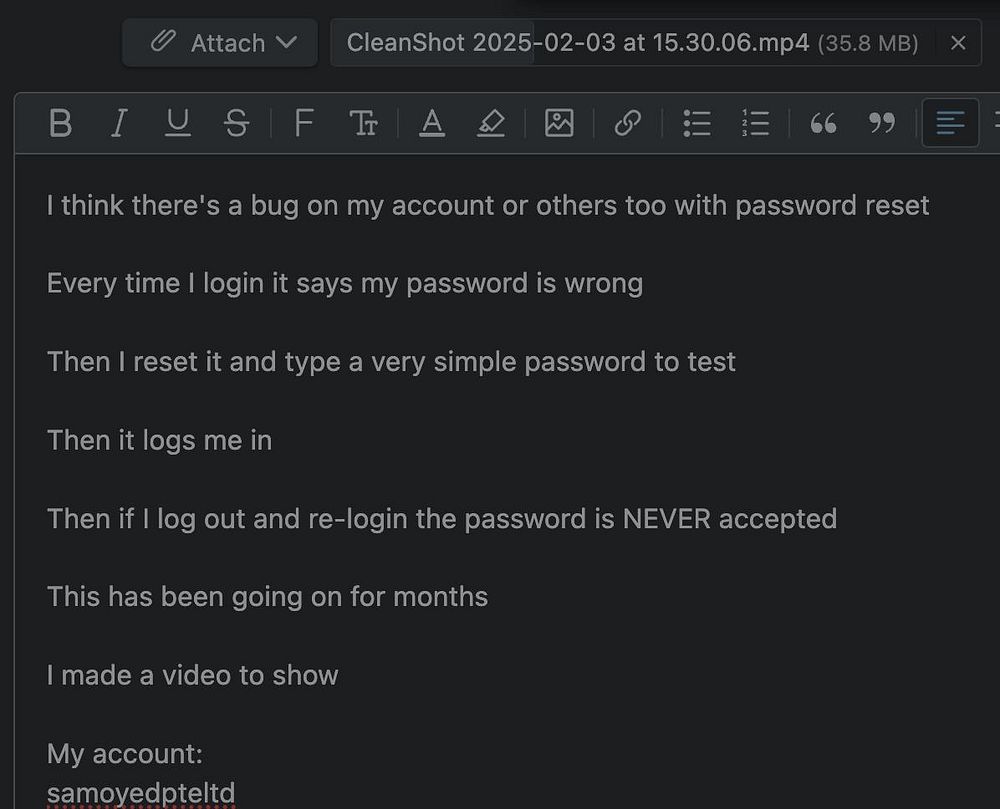The height and width of the screenshot is (809, 1000).
Task: Start a numbered list
Action: click(x=755, y=123)
